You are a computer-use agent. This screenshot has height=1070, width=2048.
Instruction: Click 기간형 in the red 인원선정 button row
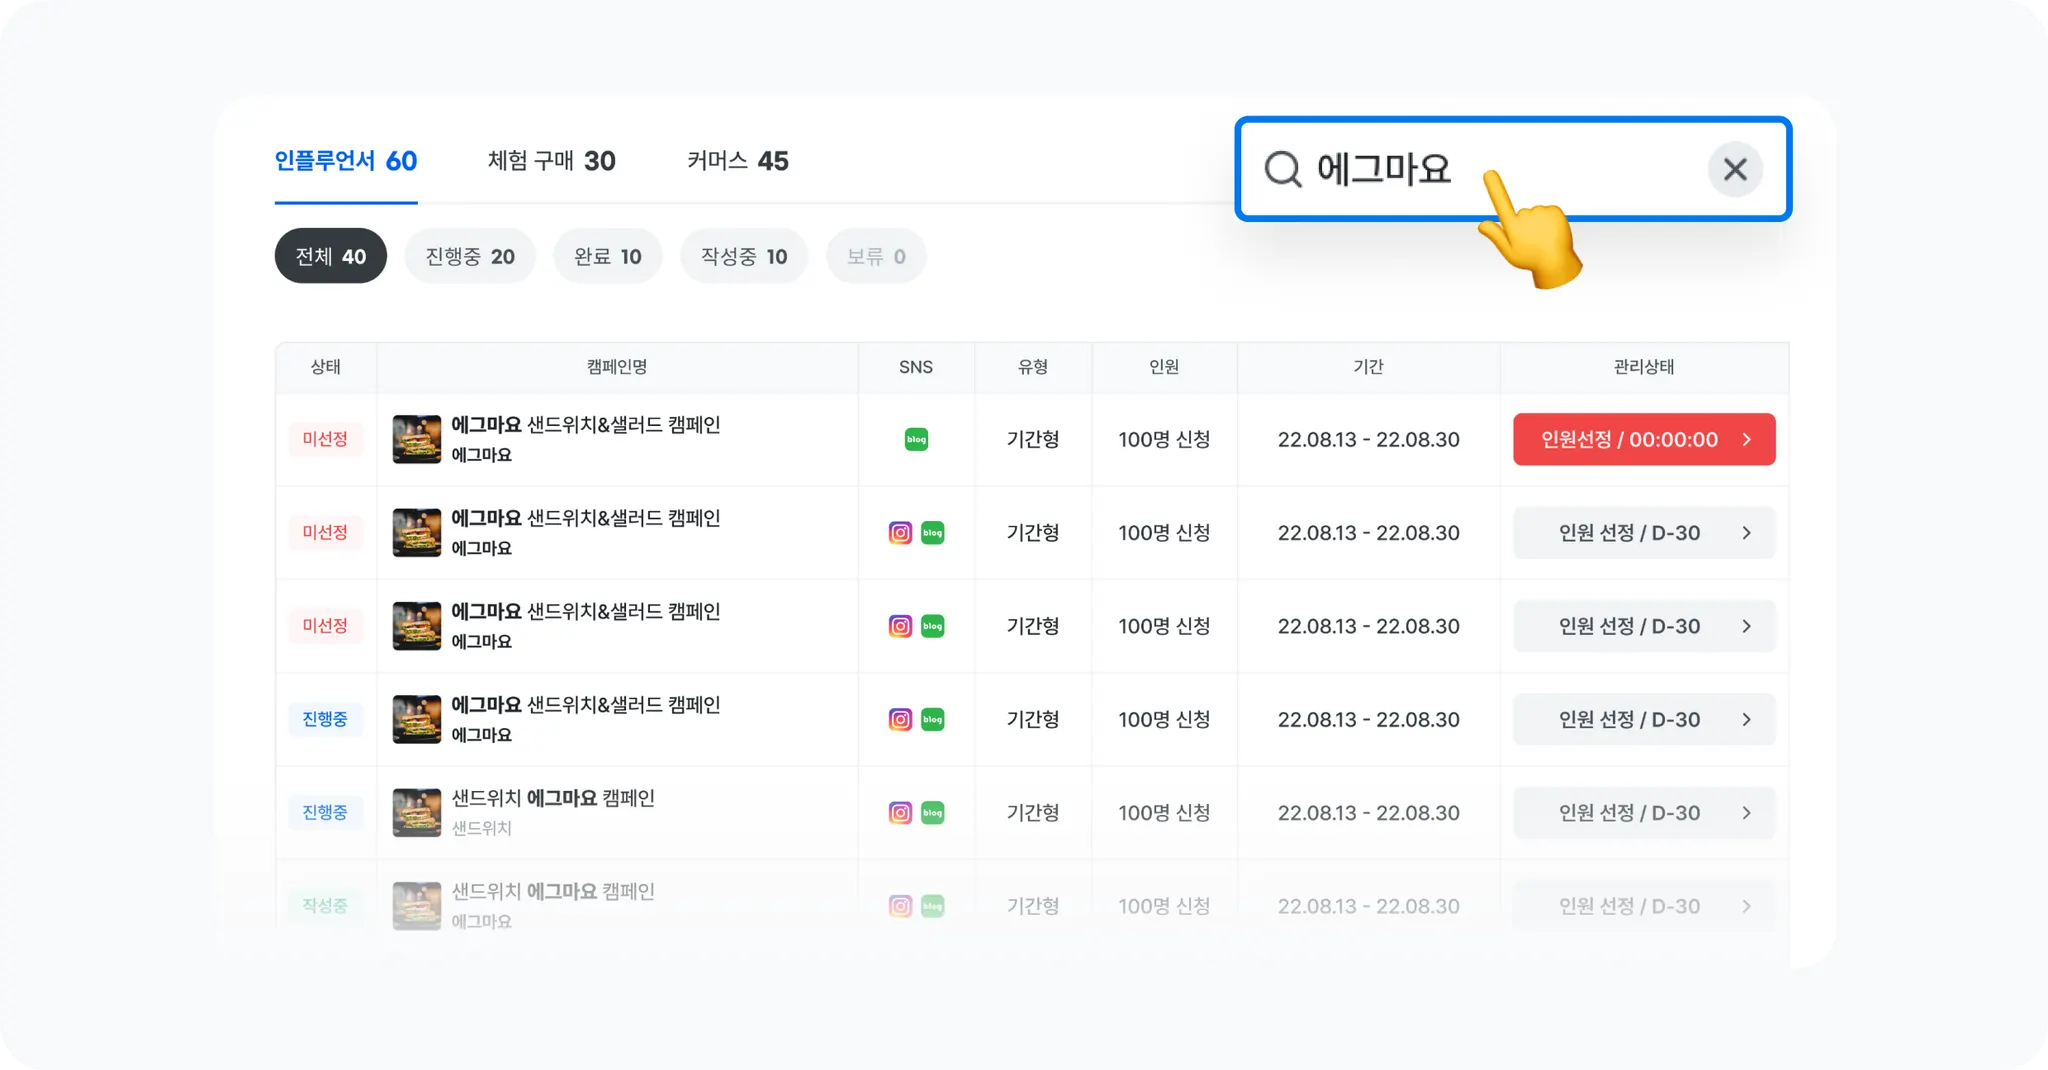1033,439
